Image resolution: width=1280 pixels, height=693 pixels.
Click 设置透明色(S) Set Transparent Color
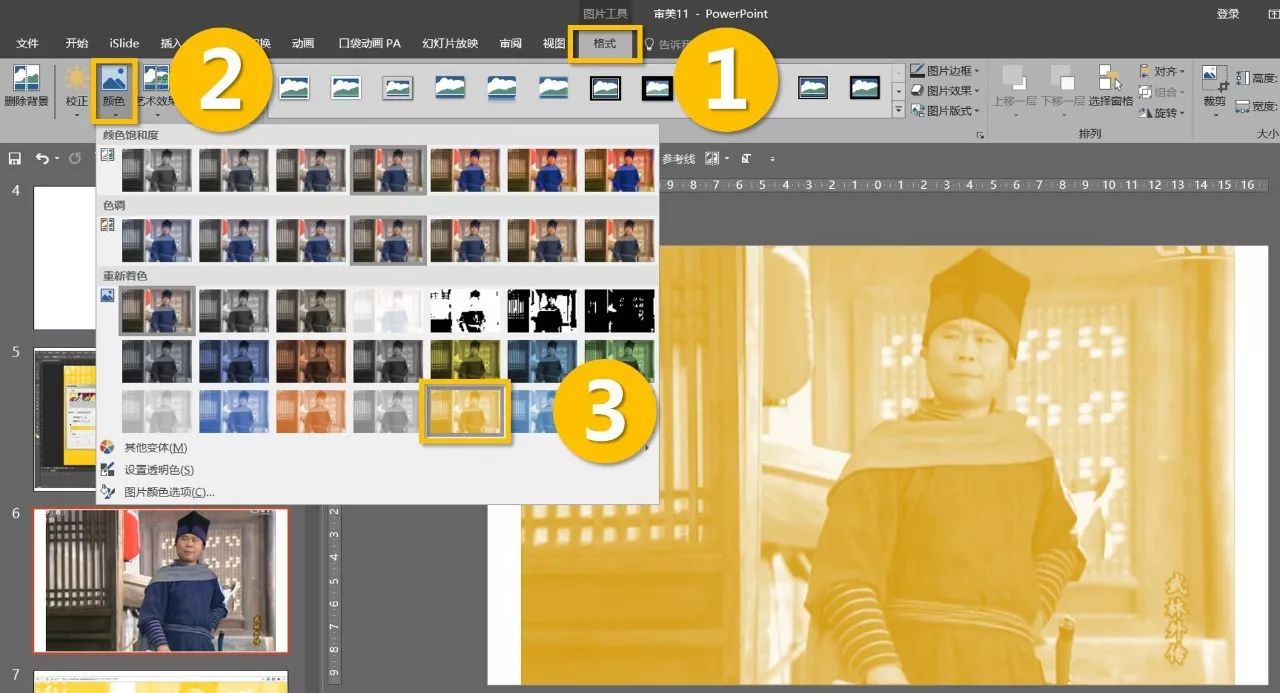(158, 470)
